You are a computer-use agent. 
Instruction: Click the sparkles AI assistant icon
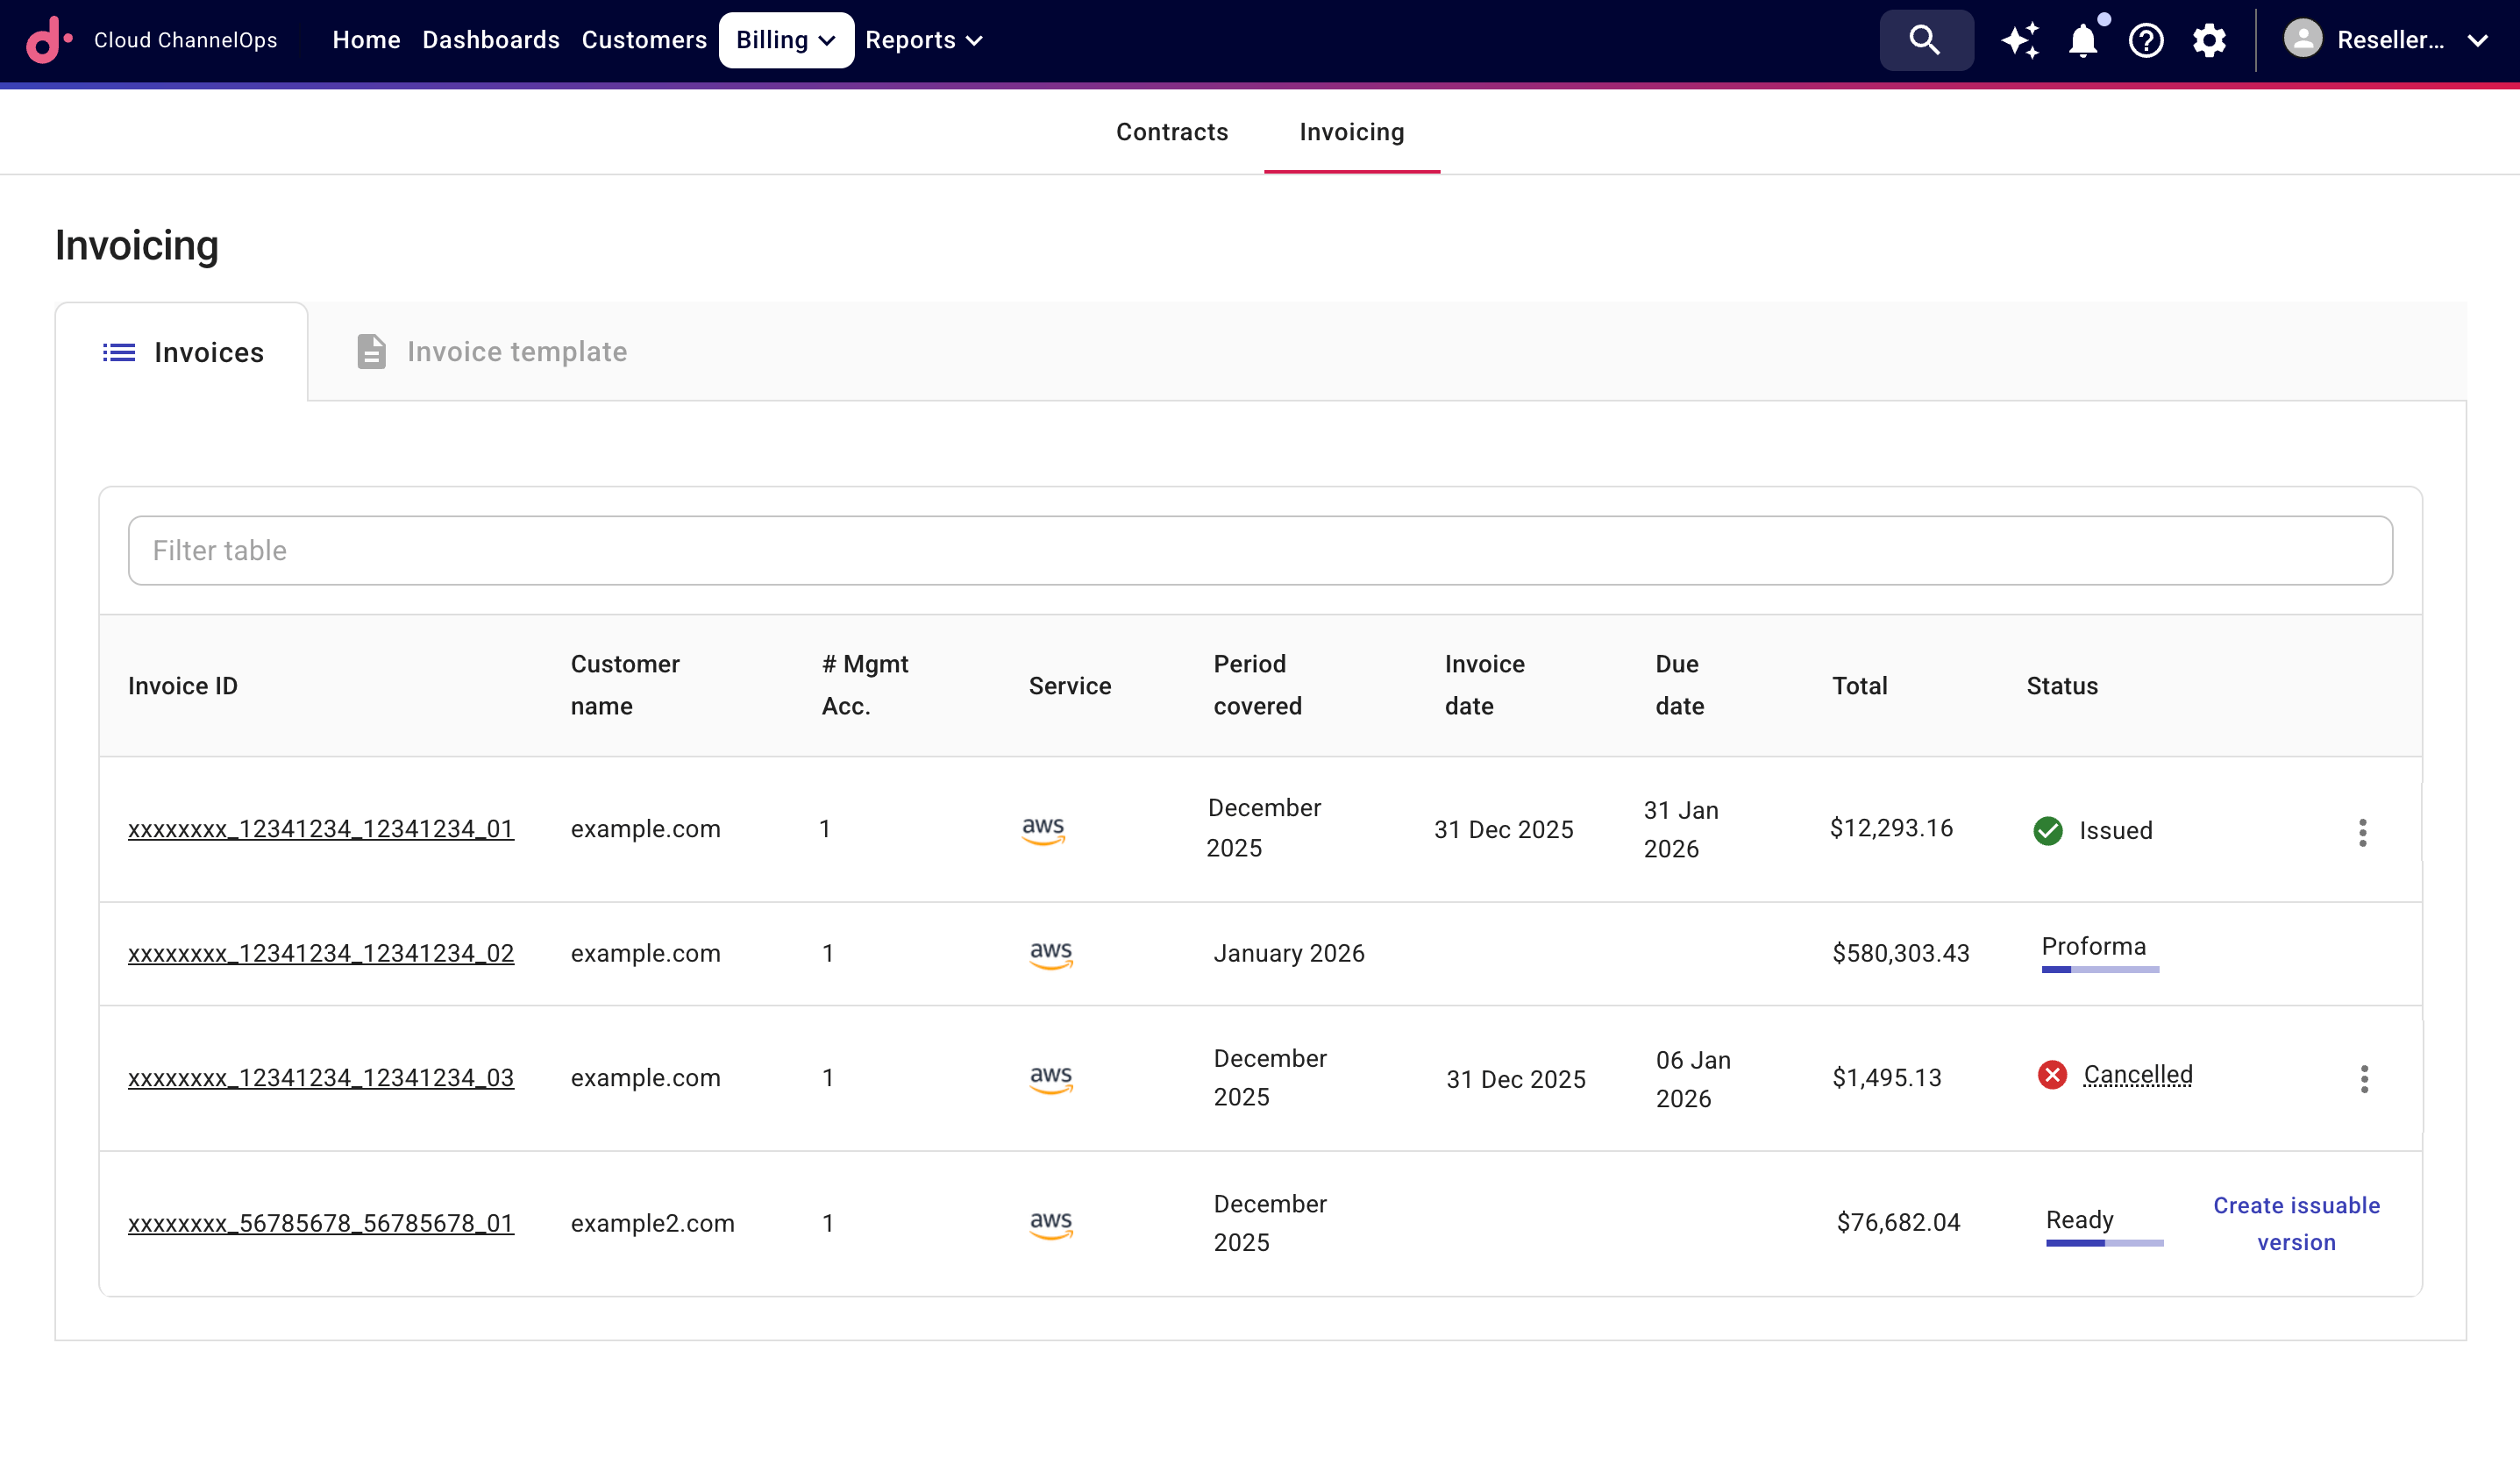coord(2020,40)
